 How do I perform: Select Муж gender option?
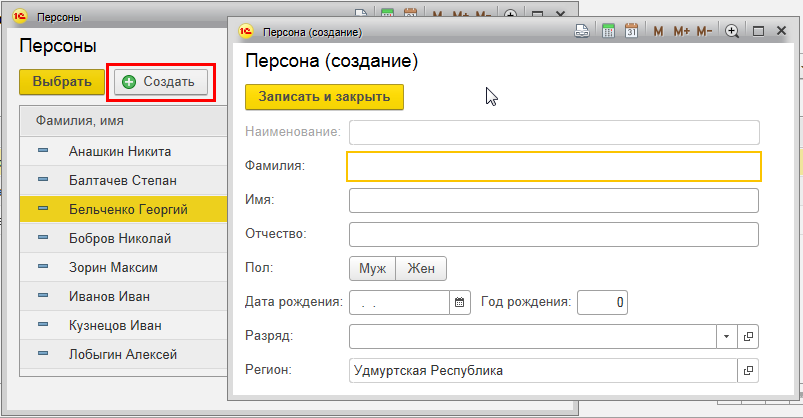[372, 268]
